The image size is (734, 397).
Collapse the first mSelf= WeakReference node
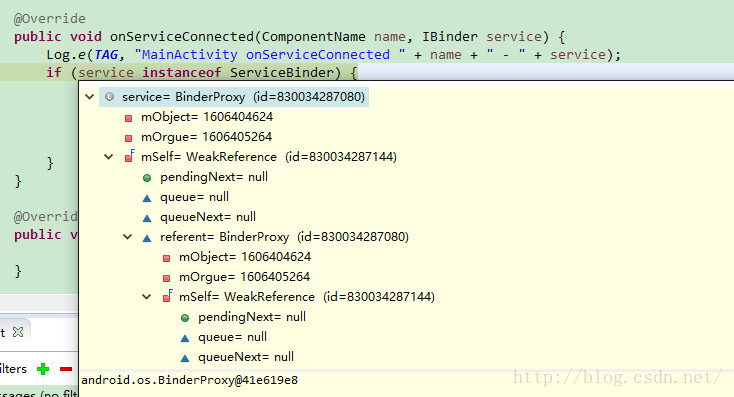pos(109,157)
